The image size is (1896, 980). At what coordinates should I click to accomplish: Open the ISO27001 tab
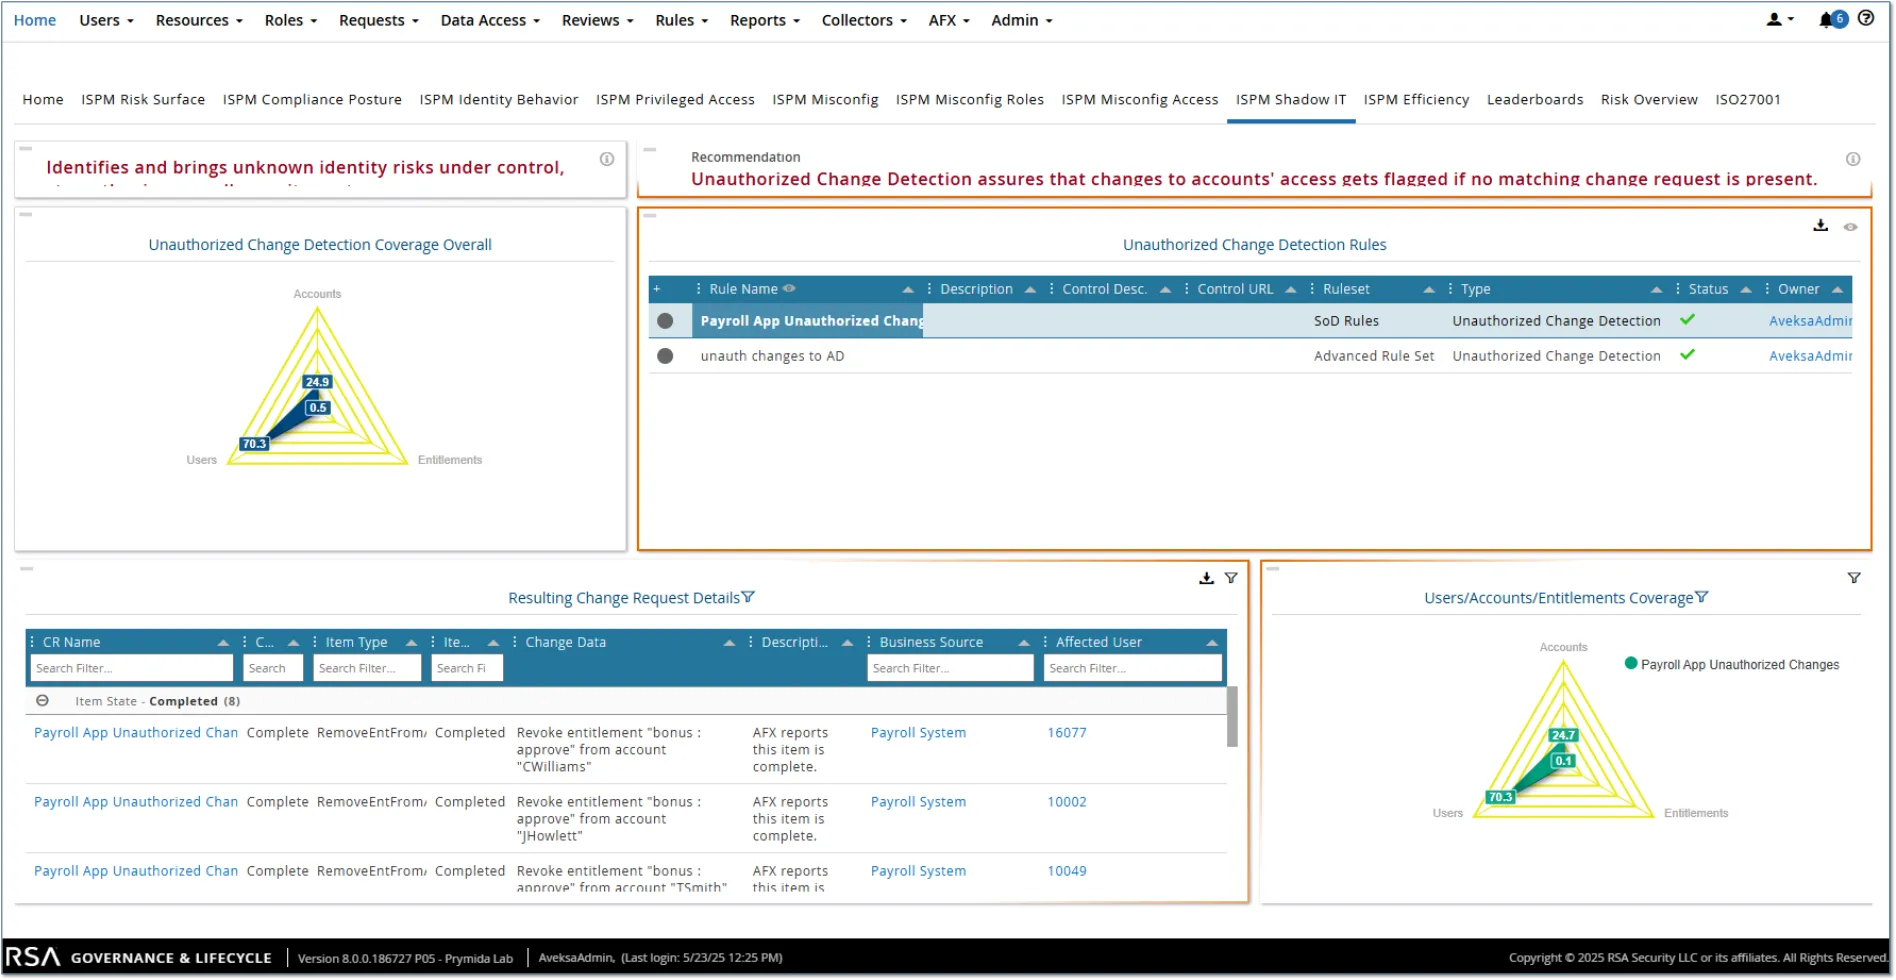click(x=1748, y=100)
